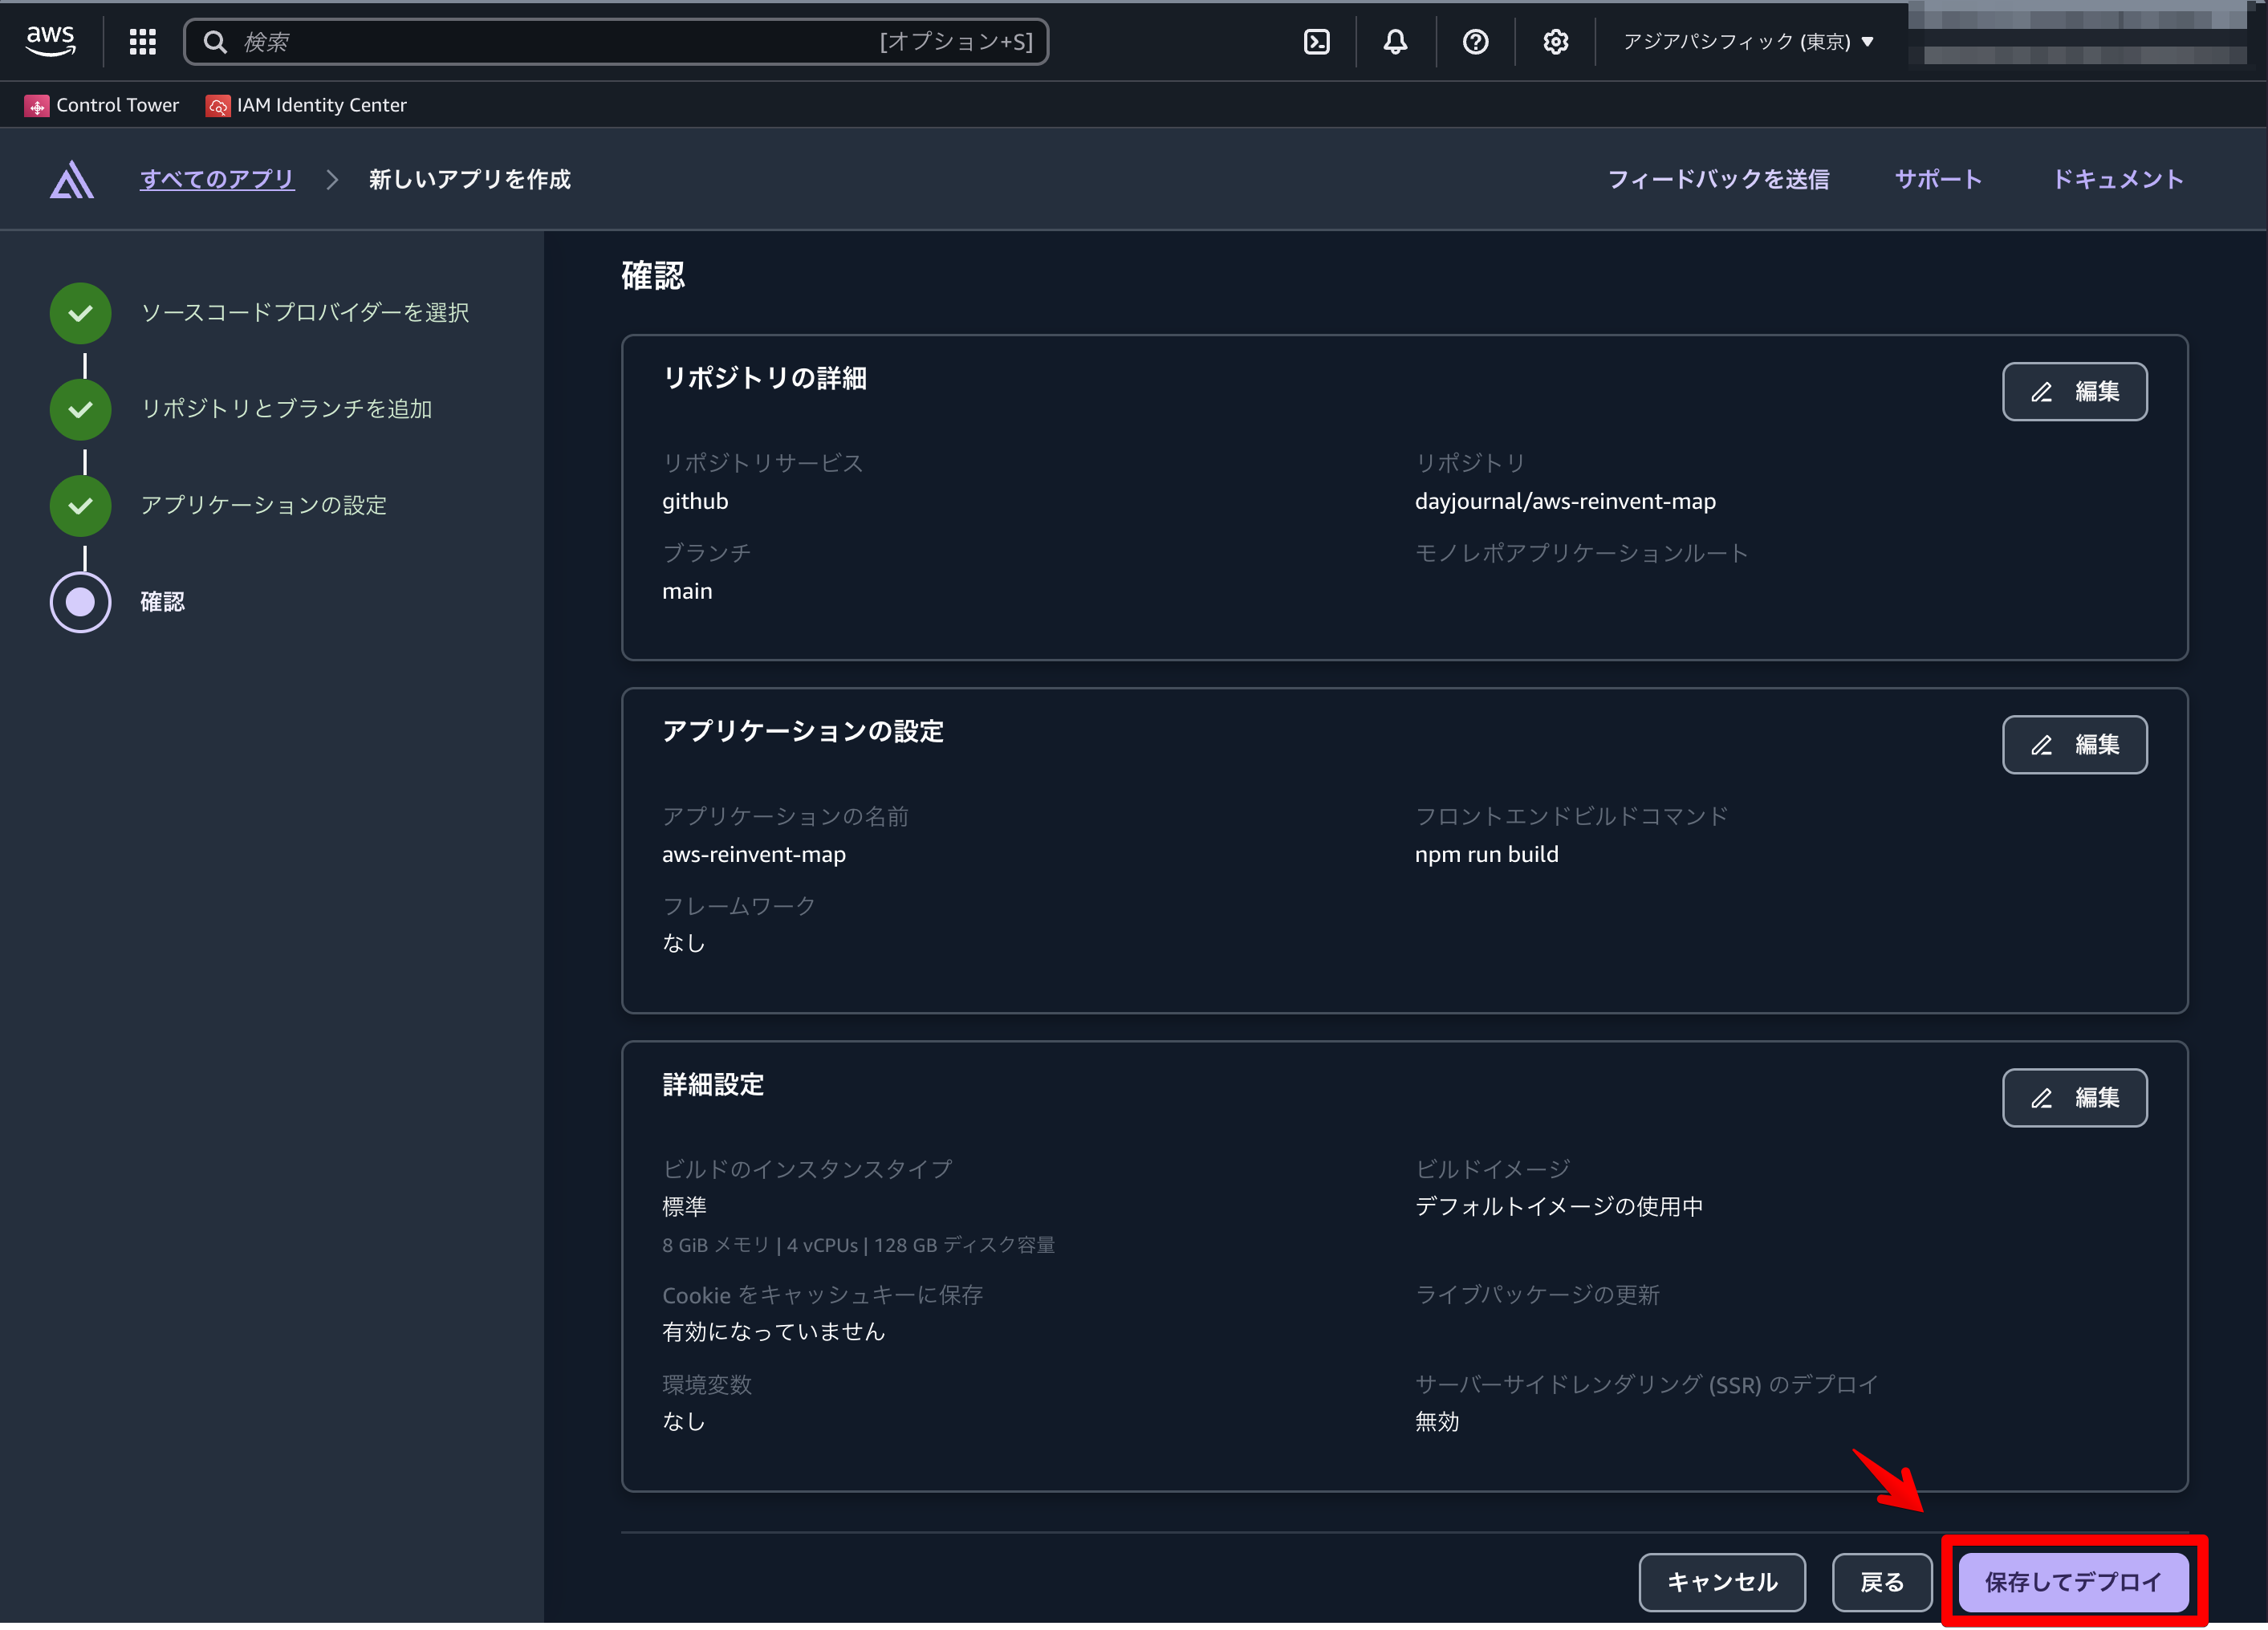Viewport: 2268px width, 1630px height.
Task: Go to step ソースコードプロバイダーを選択
Action: 304,313
